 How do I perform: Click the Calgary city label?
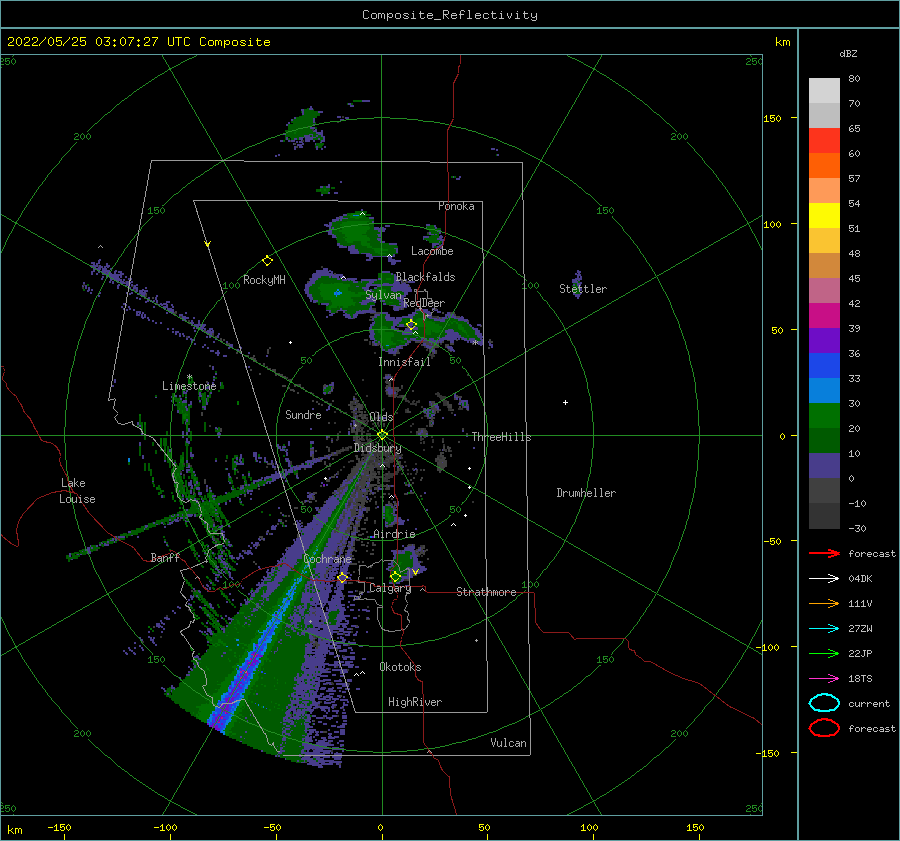pyautogui.click(x=390, y=588)
